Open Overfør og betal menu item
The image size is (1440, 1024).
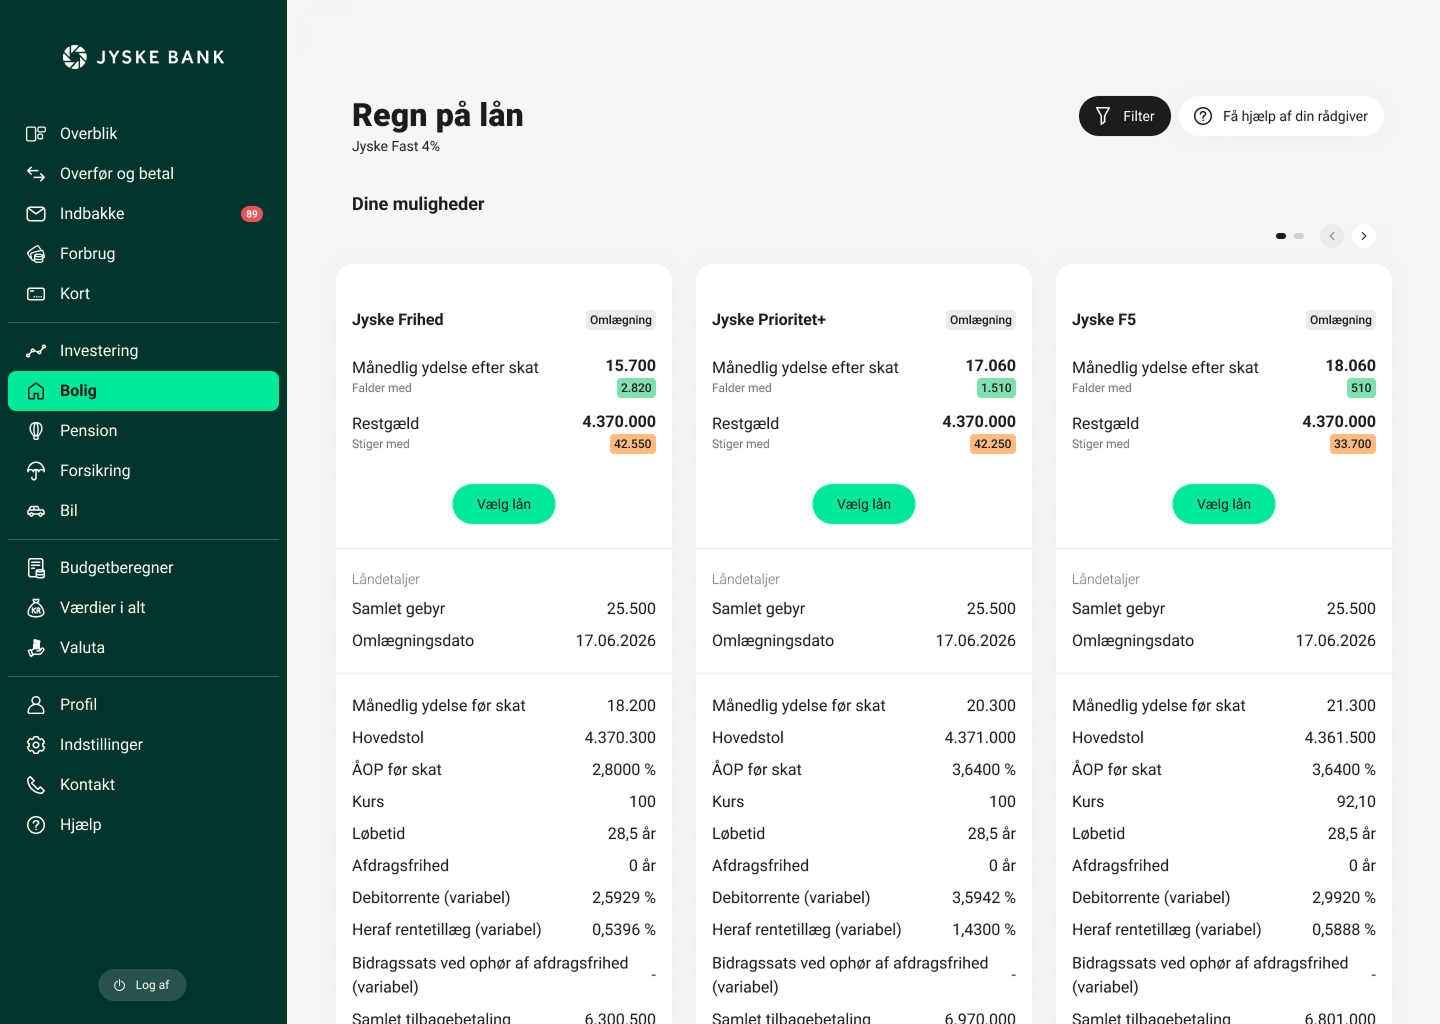point(143,174)
